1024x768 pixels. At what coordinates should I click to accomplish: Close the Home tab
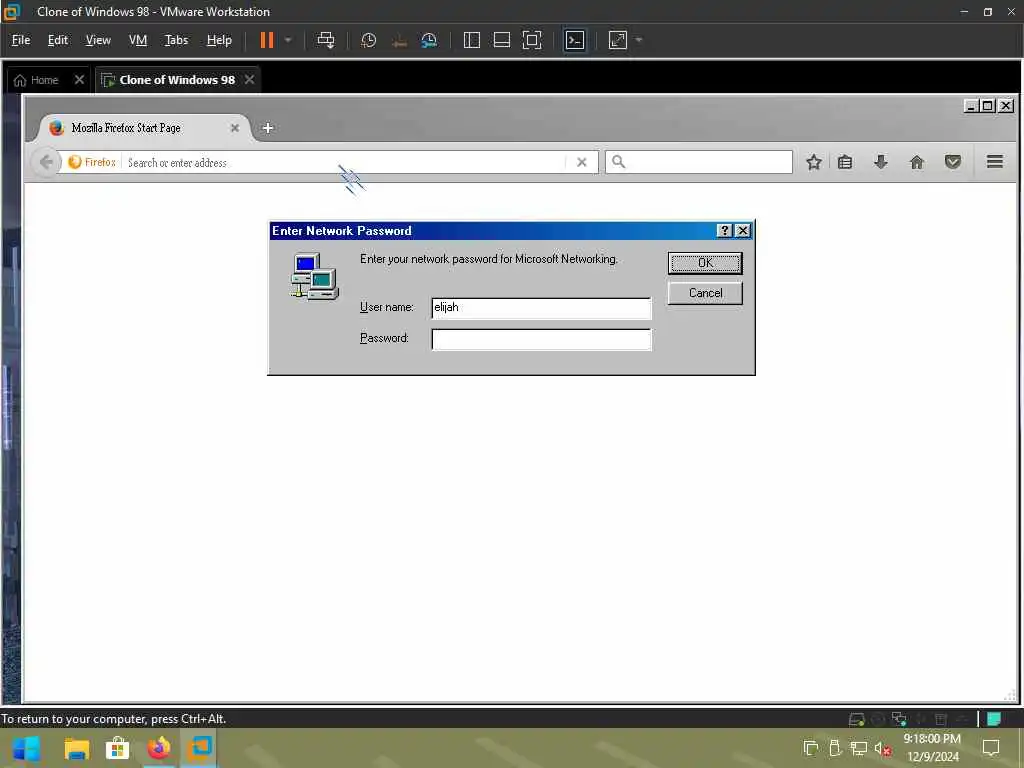point(79,80)
